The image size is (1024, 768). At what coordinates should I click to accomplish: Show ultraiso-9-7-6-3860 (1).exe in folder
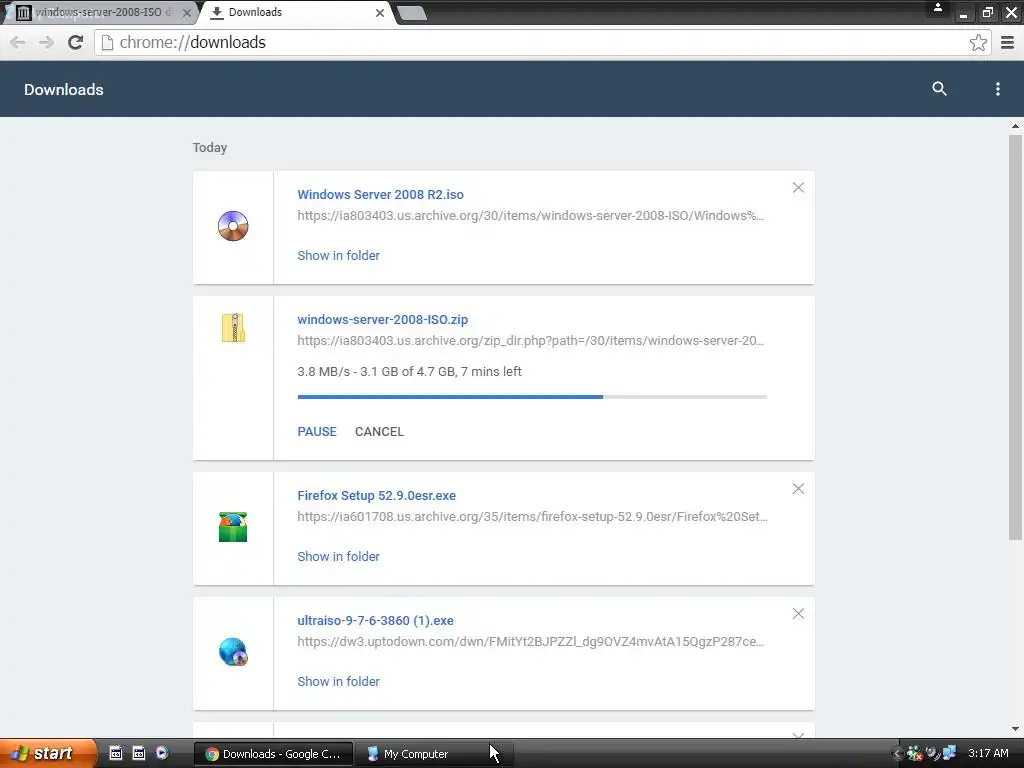coord(338,681)
